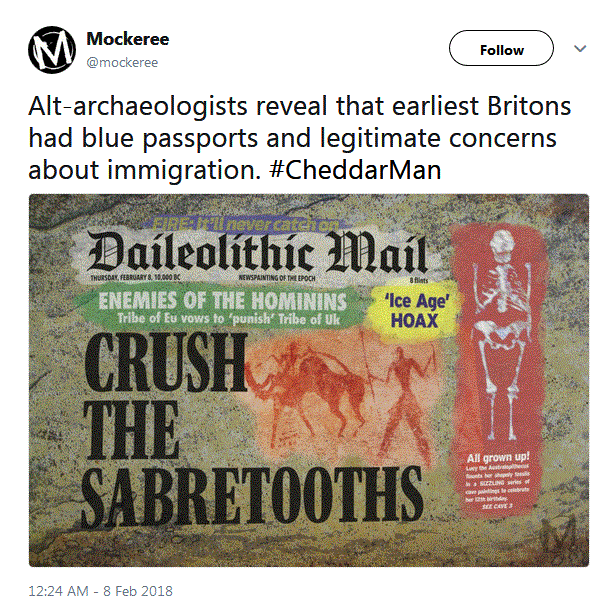
Task: Open the Mockeree display name link
Action: (128, 39)
